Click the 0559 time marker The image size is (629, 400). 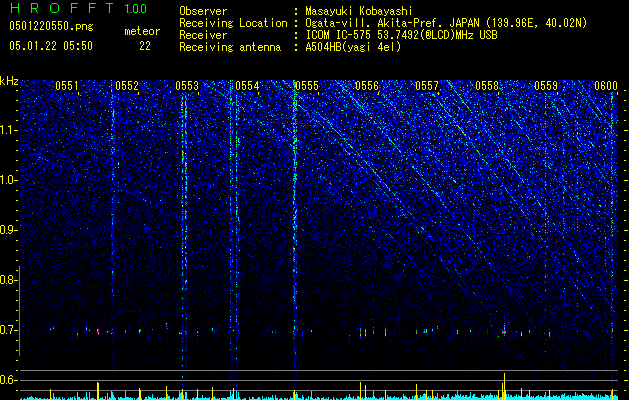coord(546,85)
